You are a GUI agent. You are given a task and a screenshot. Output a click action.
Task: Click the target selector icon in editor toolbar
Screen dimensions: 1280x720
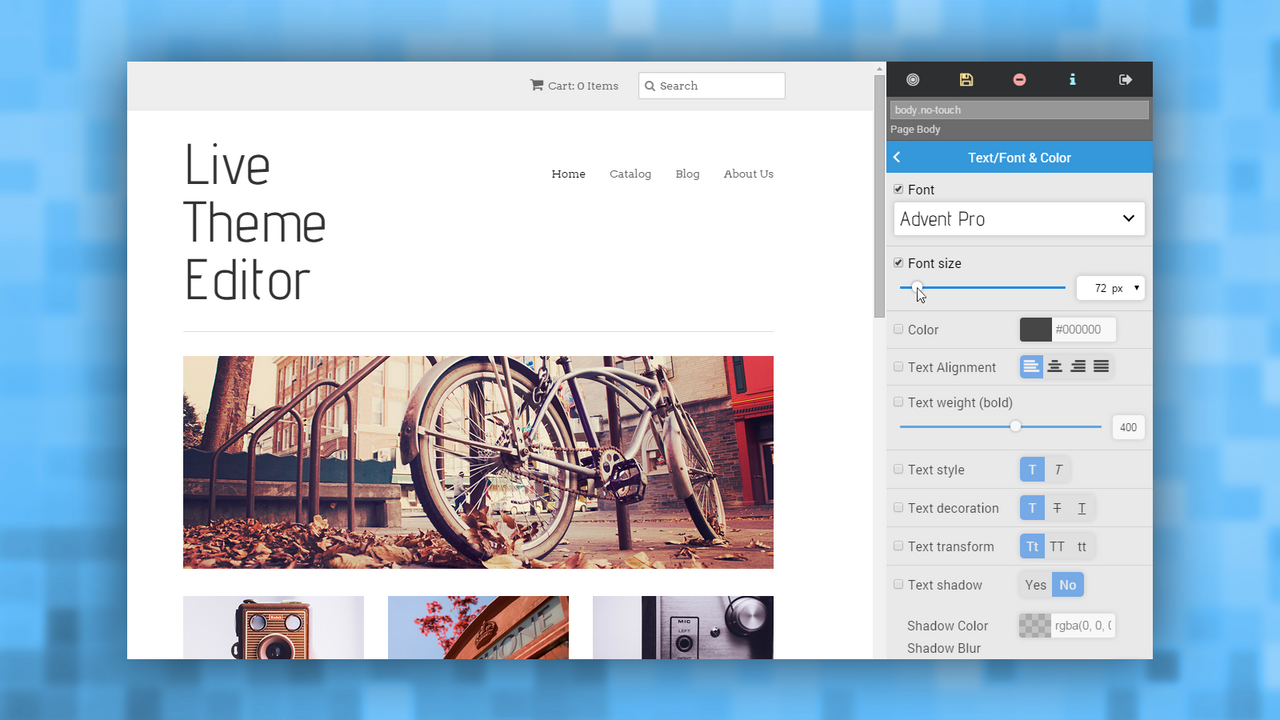pos(912,80)
